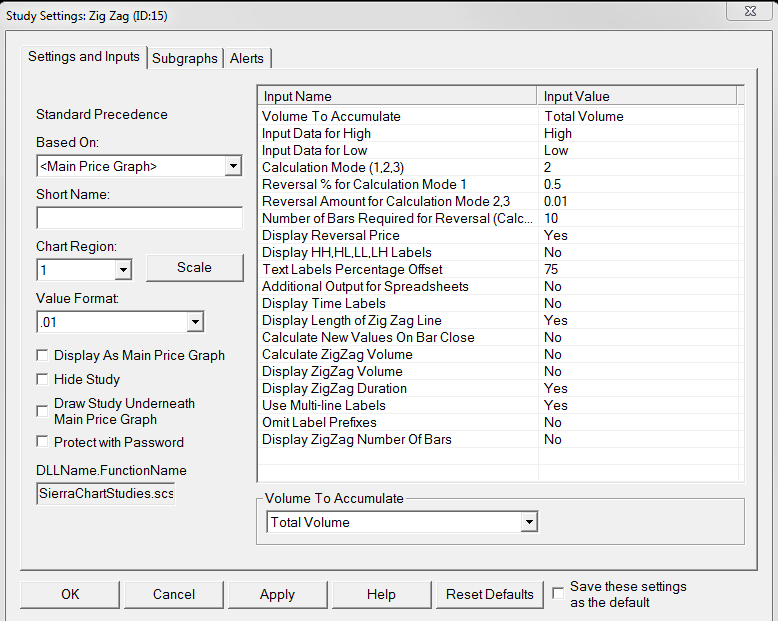Open the Alerts tab
This screenshot has width=778, height=621.
247,58
